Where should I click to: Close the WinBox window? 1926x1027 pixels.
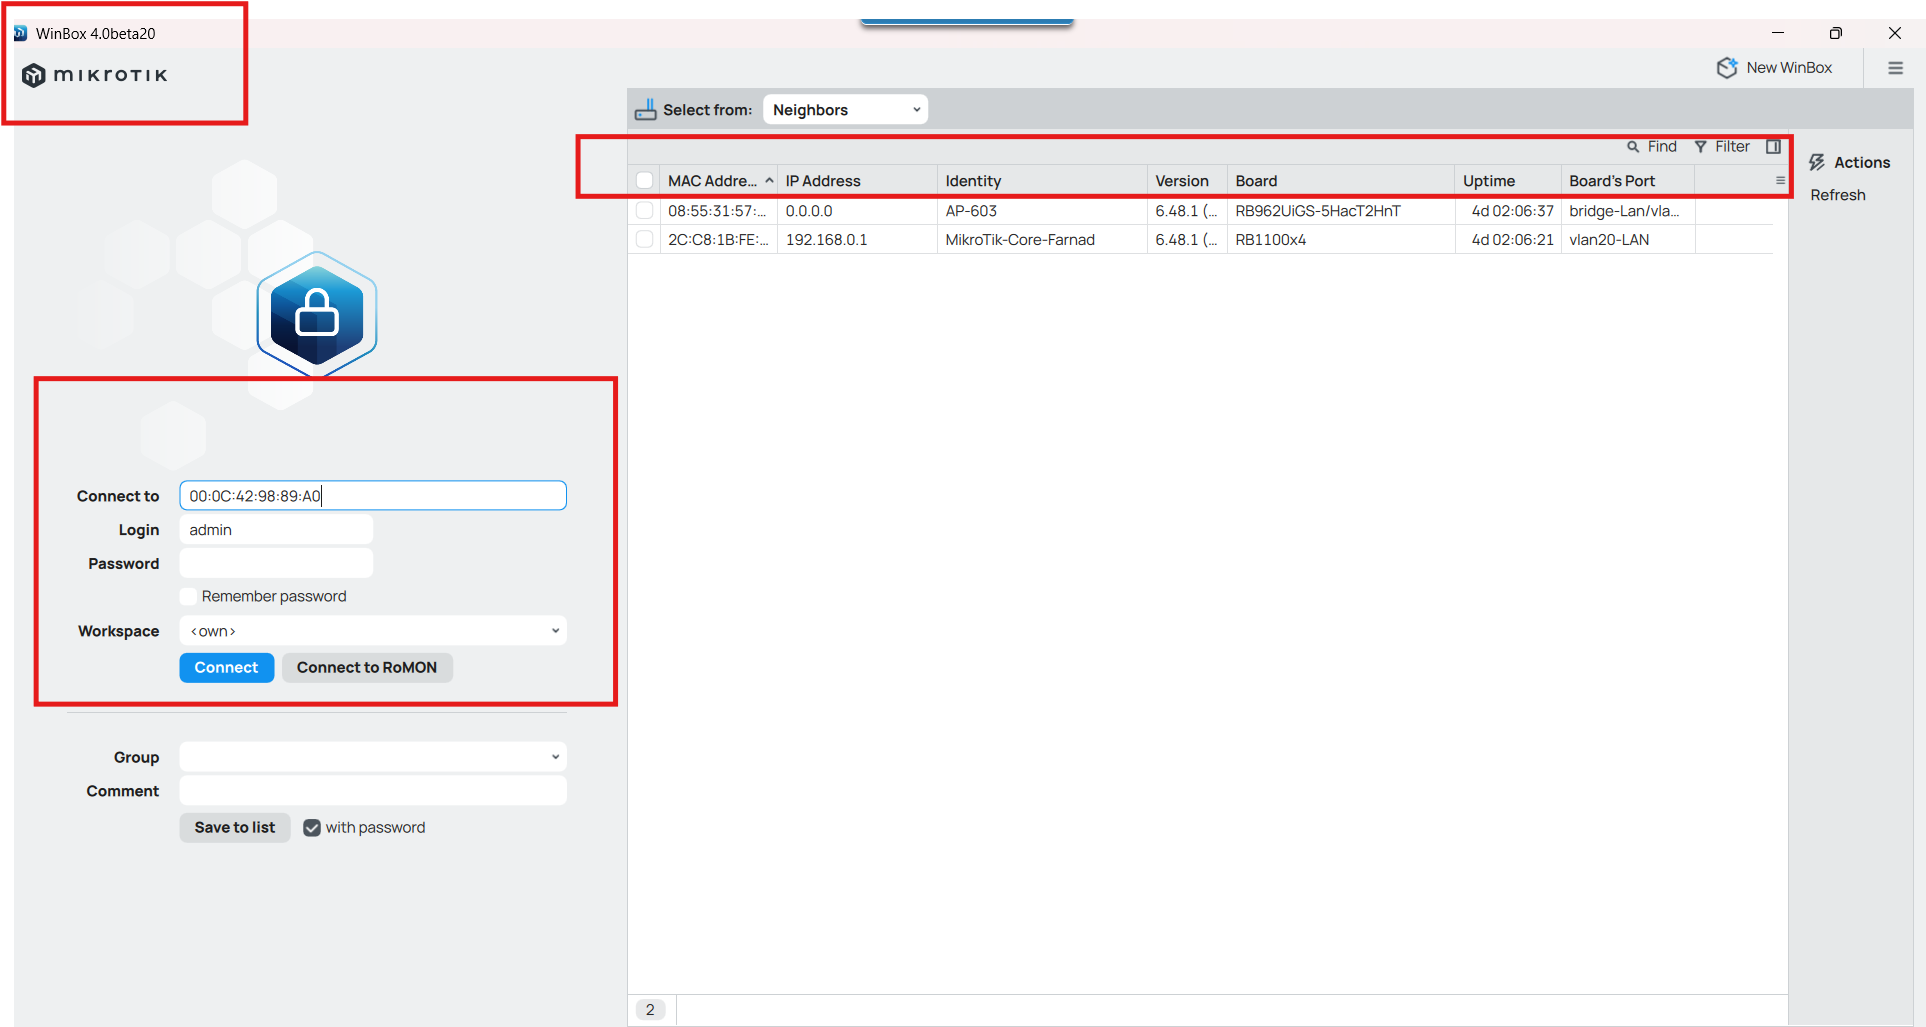pyautogui.click(x=1894, y=33)
